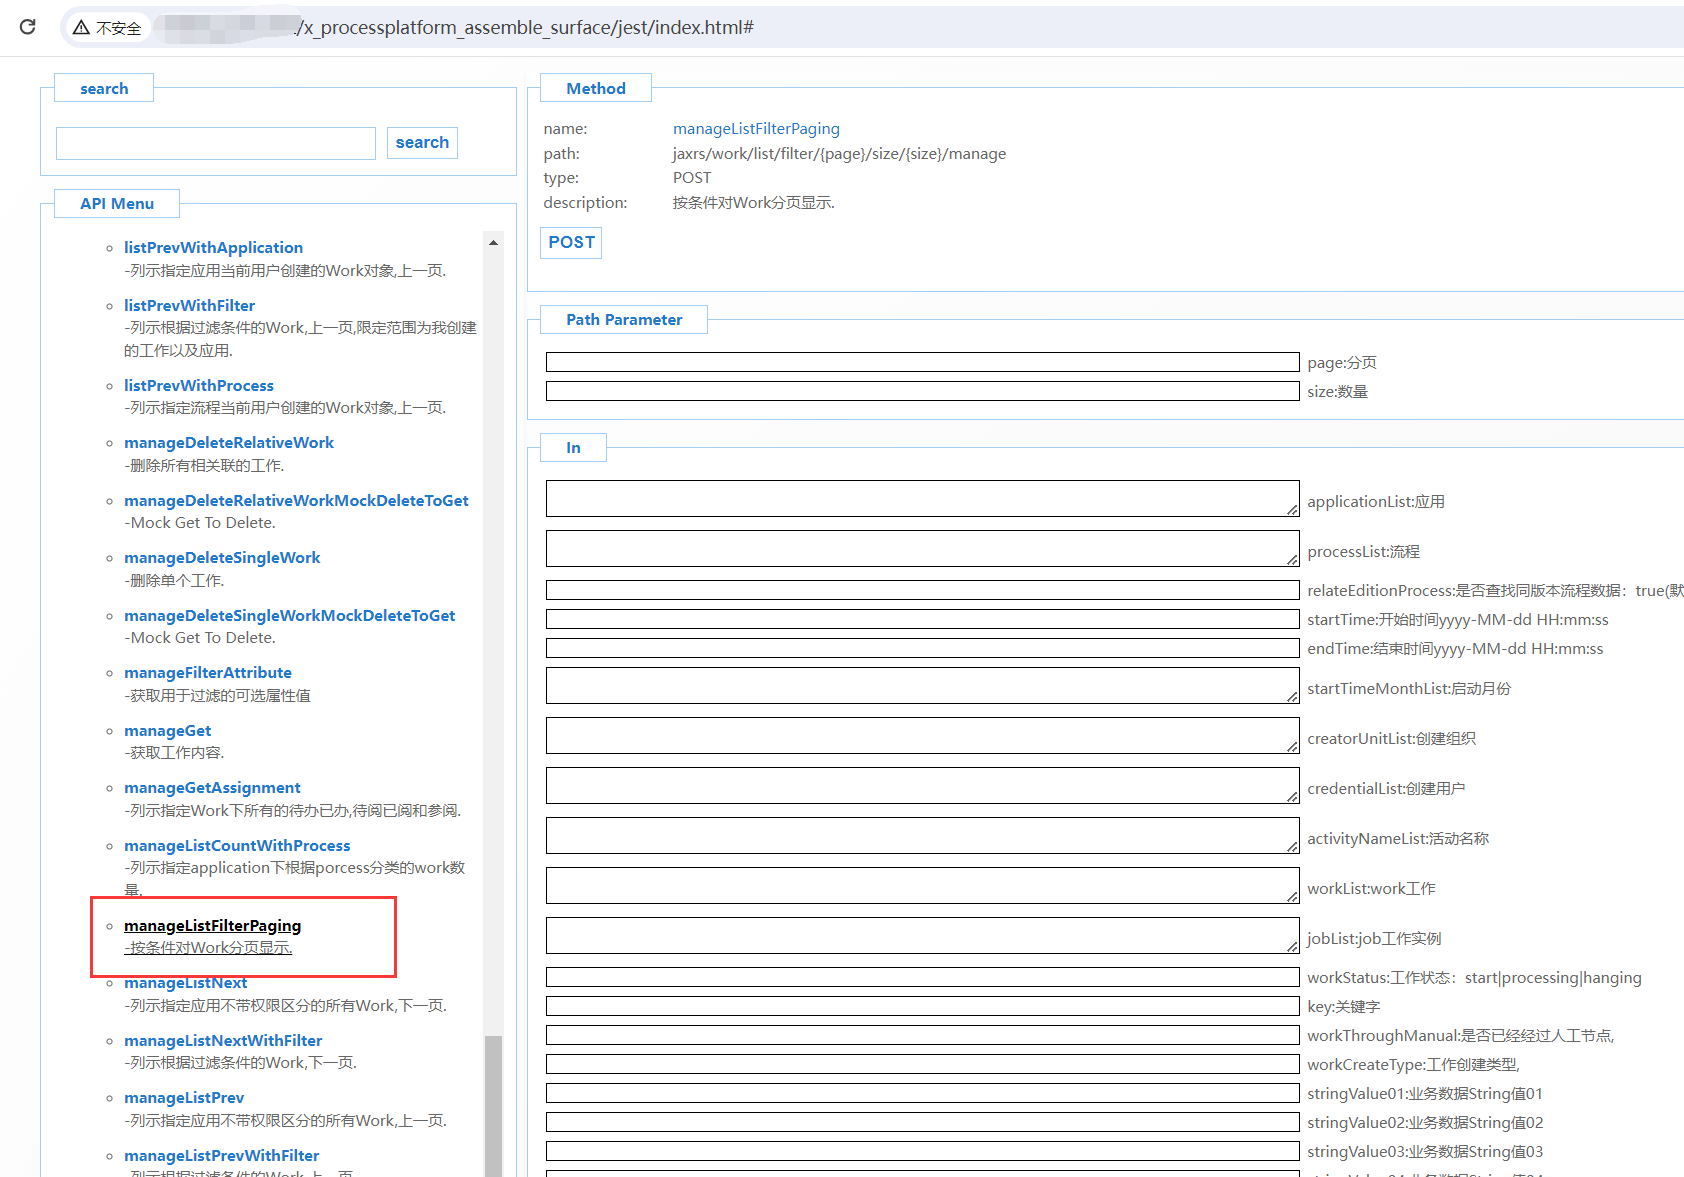The width and height of the screenshot is (1684, 1177).
Task: Reload the page with the browser refresh icon
Action: click(x=27, y=27)
